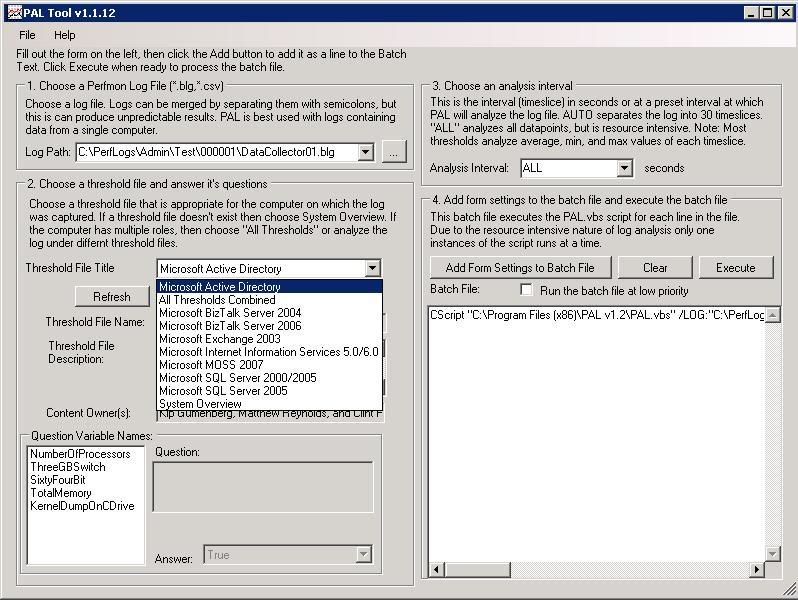The height and width of the screenshot is (600, 798).
Task: Click the Refresh button
Action: coord(112,297)
